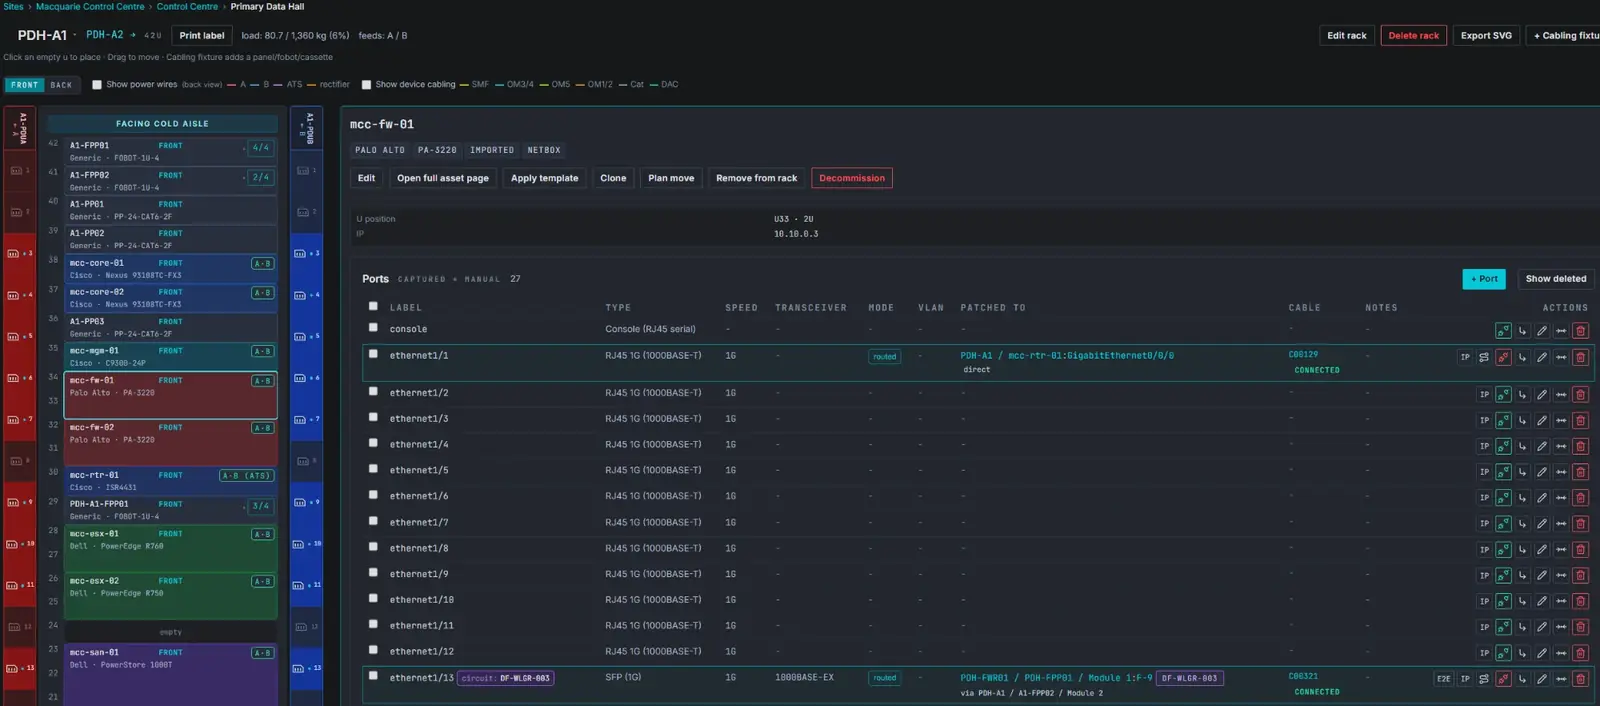Image resolution: width=1600 pixels, height=706 pixels.
Task: Edit ethernet1/2 using the pencil icon
Action: tap(1542, 395)
